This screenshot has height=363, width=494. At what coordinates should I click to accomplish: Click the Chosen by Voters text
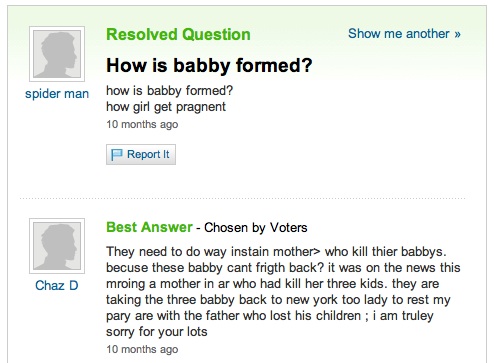tap(256, 228)
